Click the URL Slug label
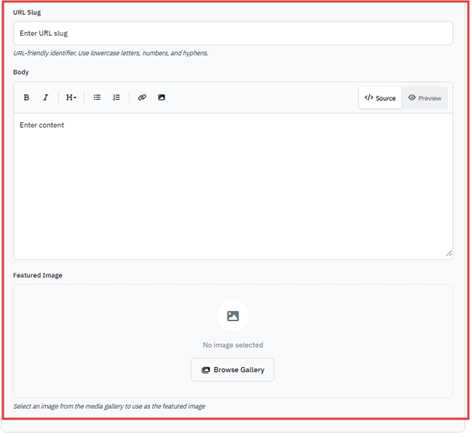This screenshot has width=472, height=437. pyautogui.click(x=27, y=13)
